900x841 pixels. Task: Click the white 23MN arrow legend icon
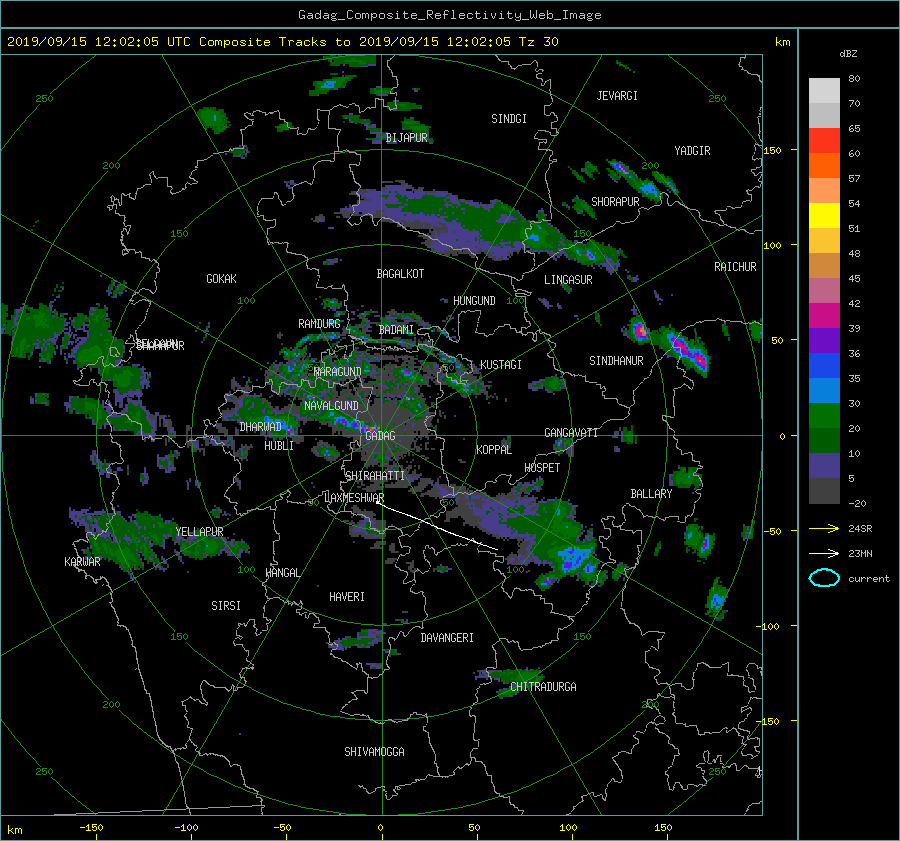(824, 553)
